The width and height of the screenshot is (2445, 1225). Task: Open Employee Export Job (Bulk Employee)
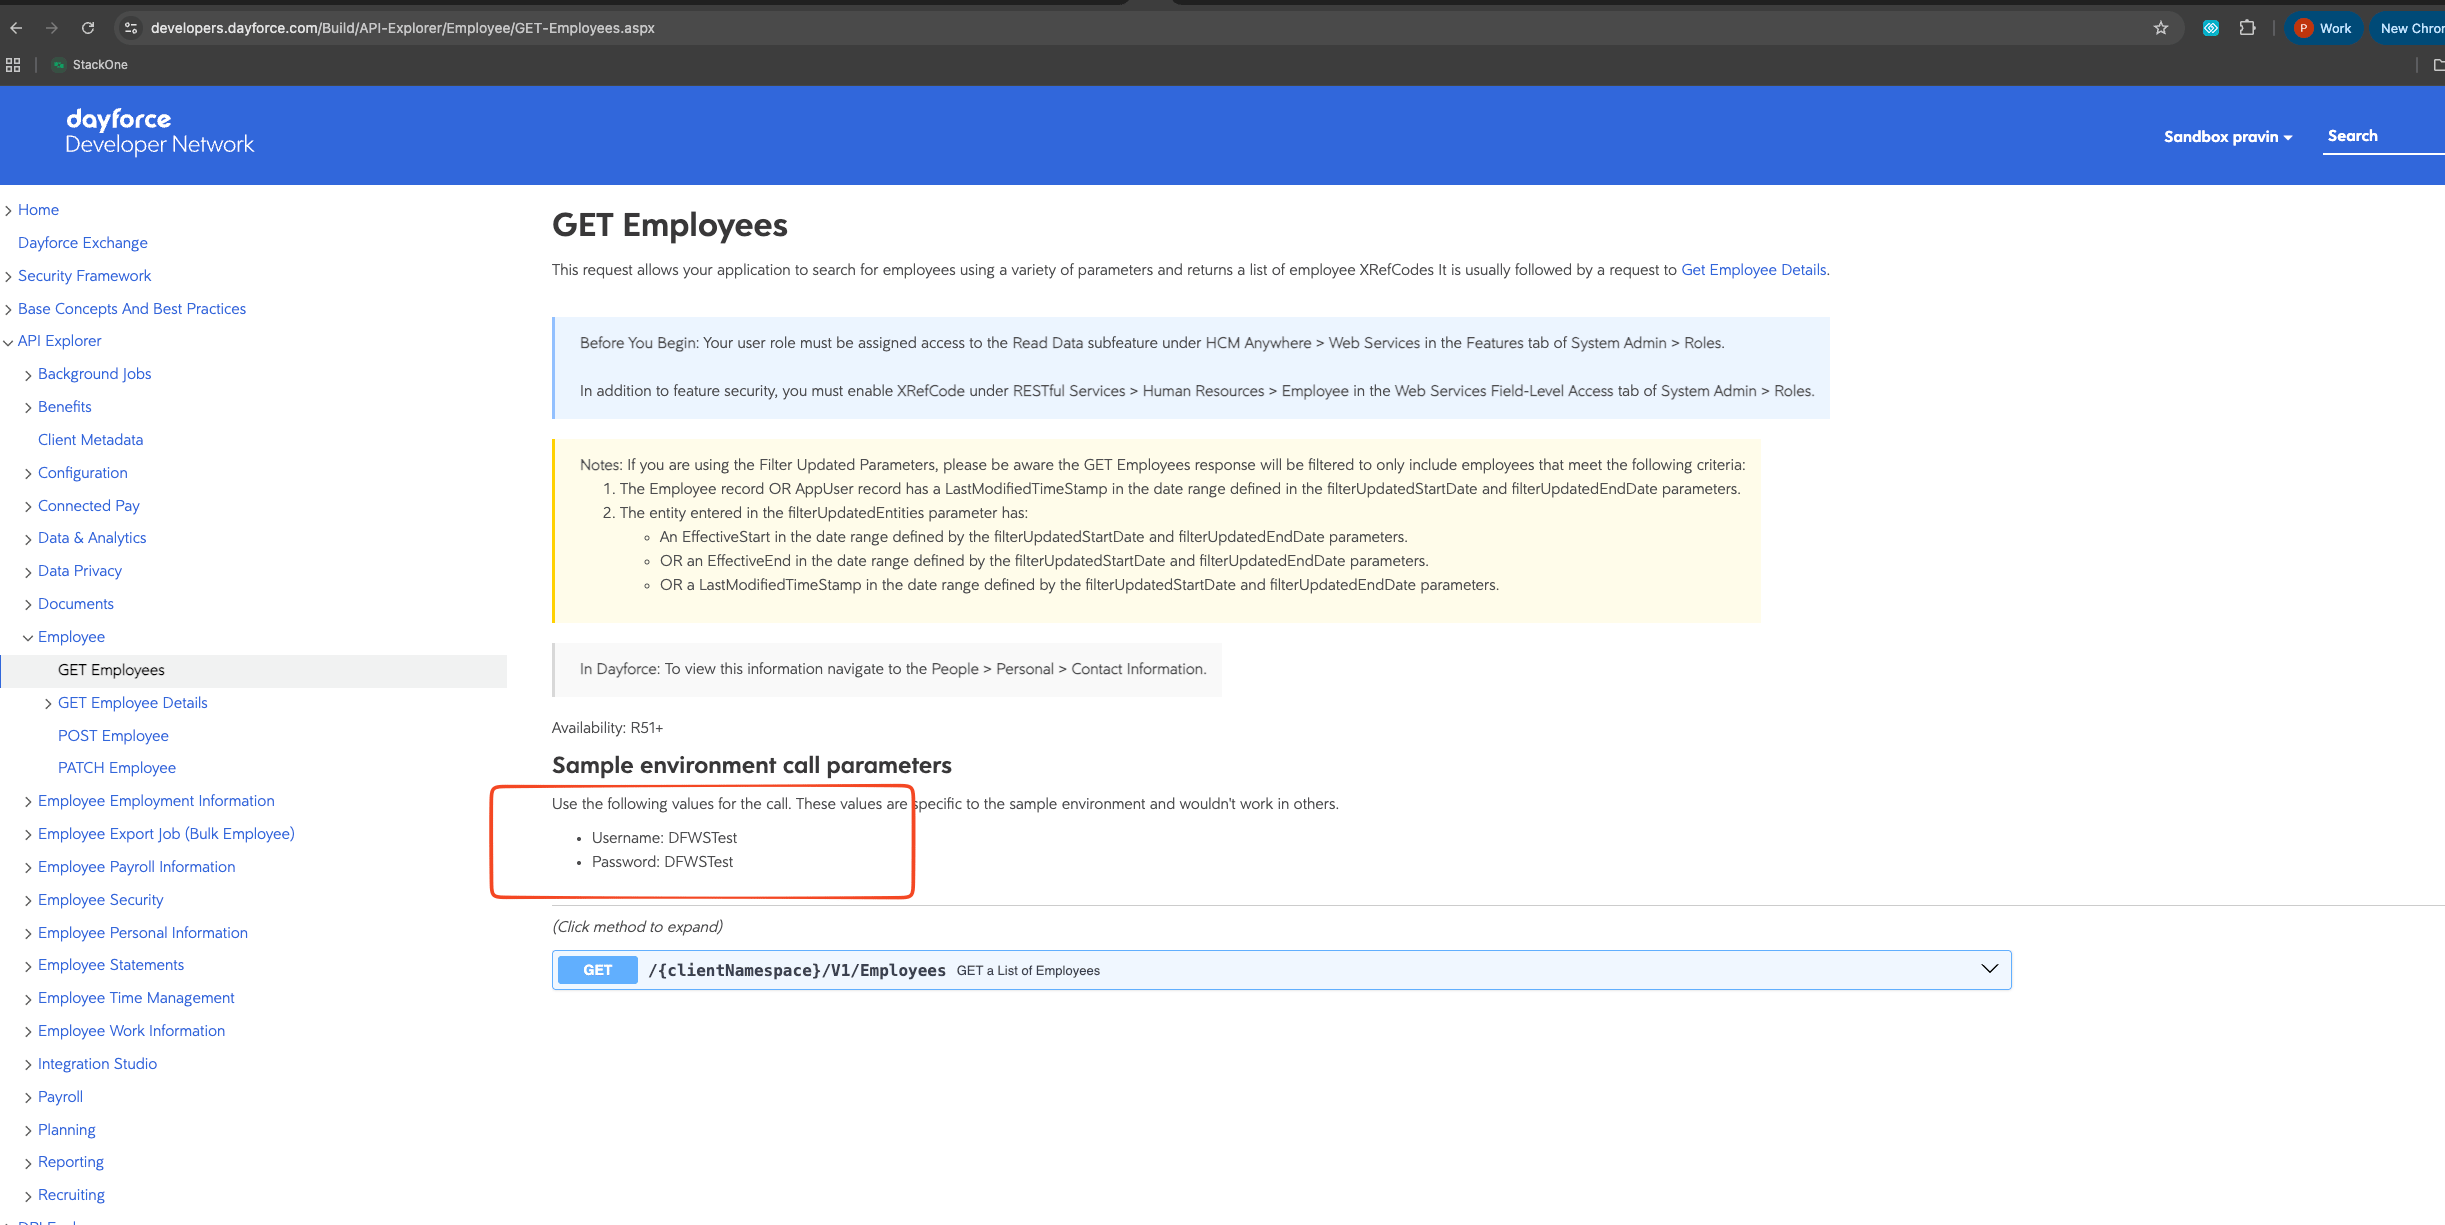pos(166,834)
